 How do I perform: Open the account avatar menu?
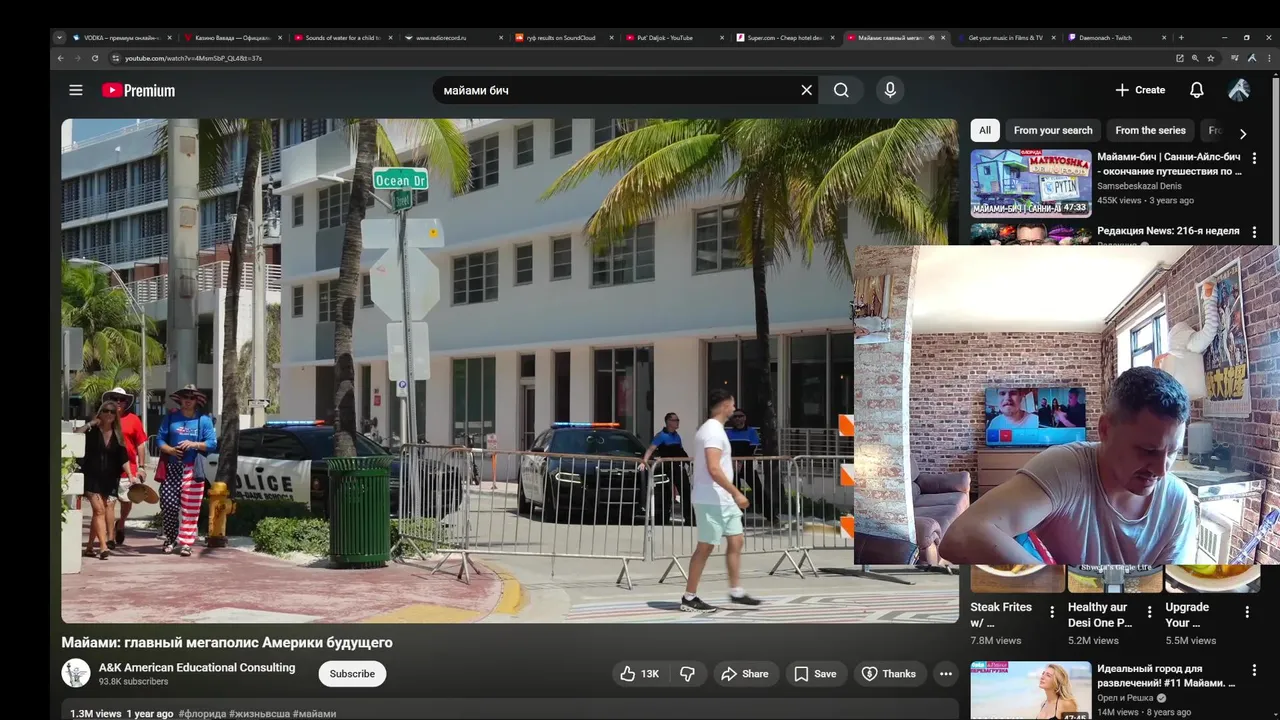click(x=1238, y=90)
